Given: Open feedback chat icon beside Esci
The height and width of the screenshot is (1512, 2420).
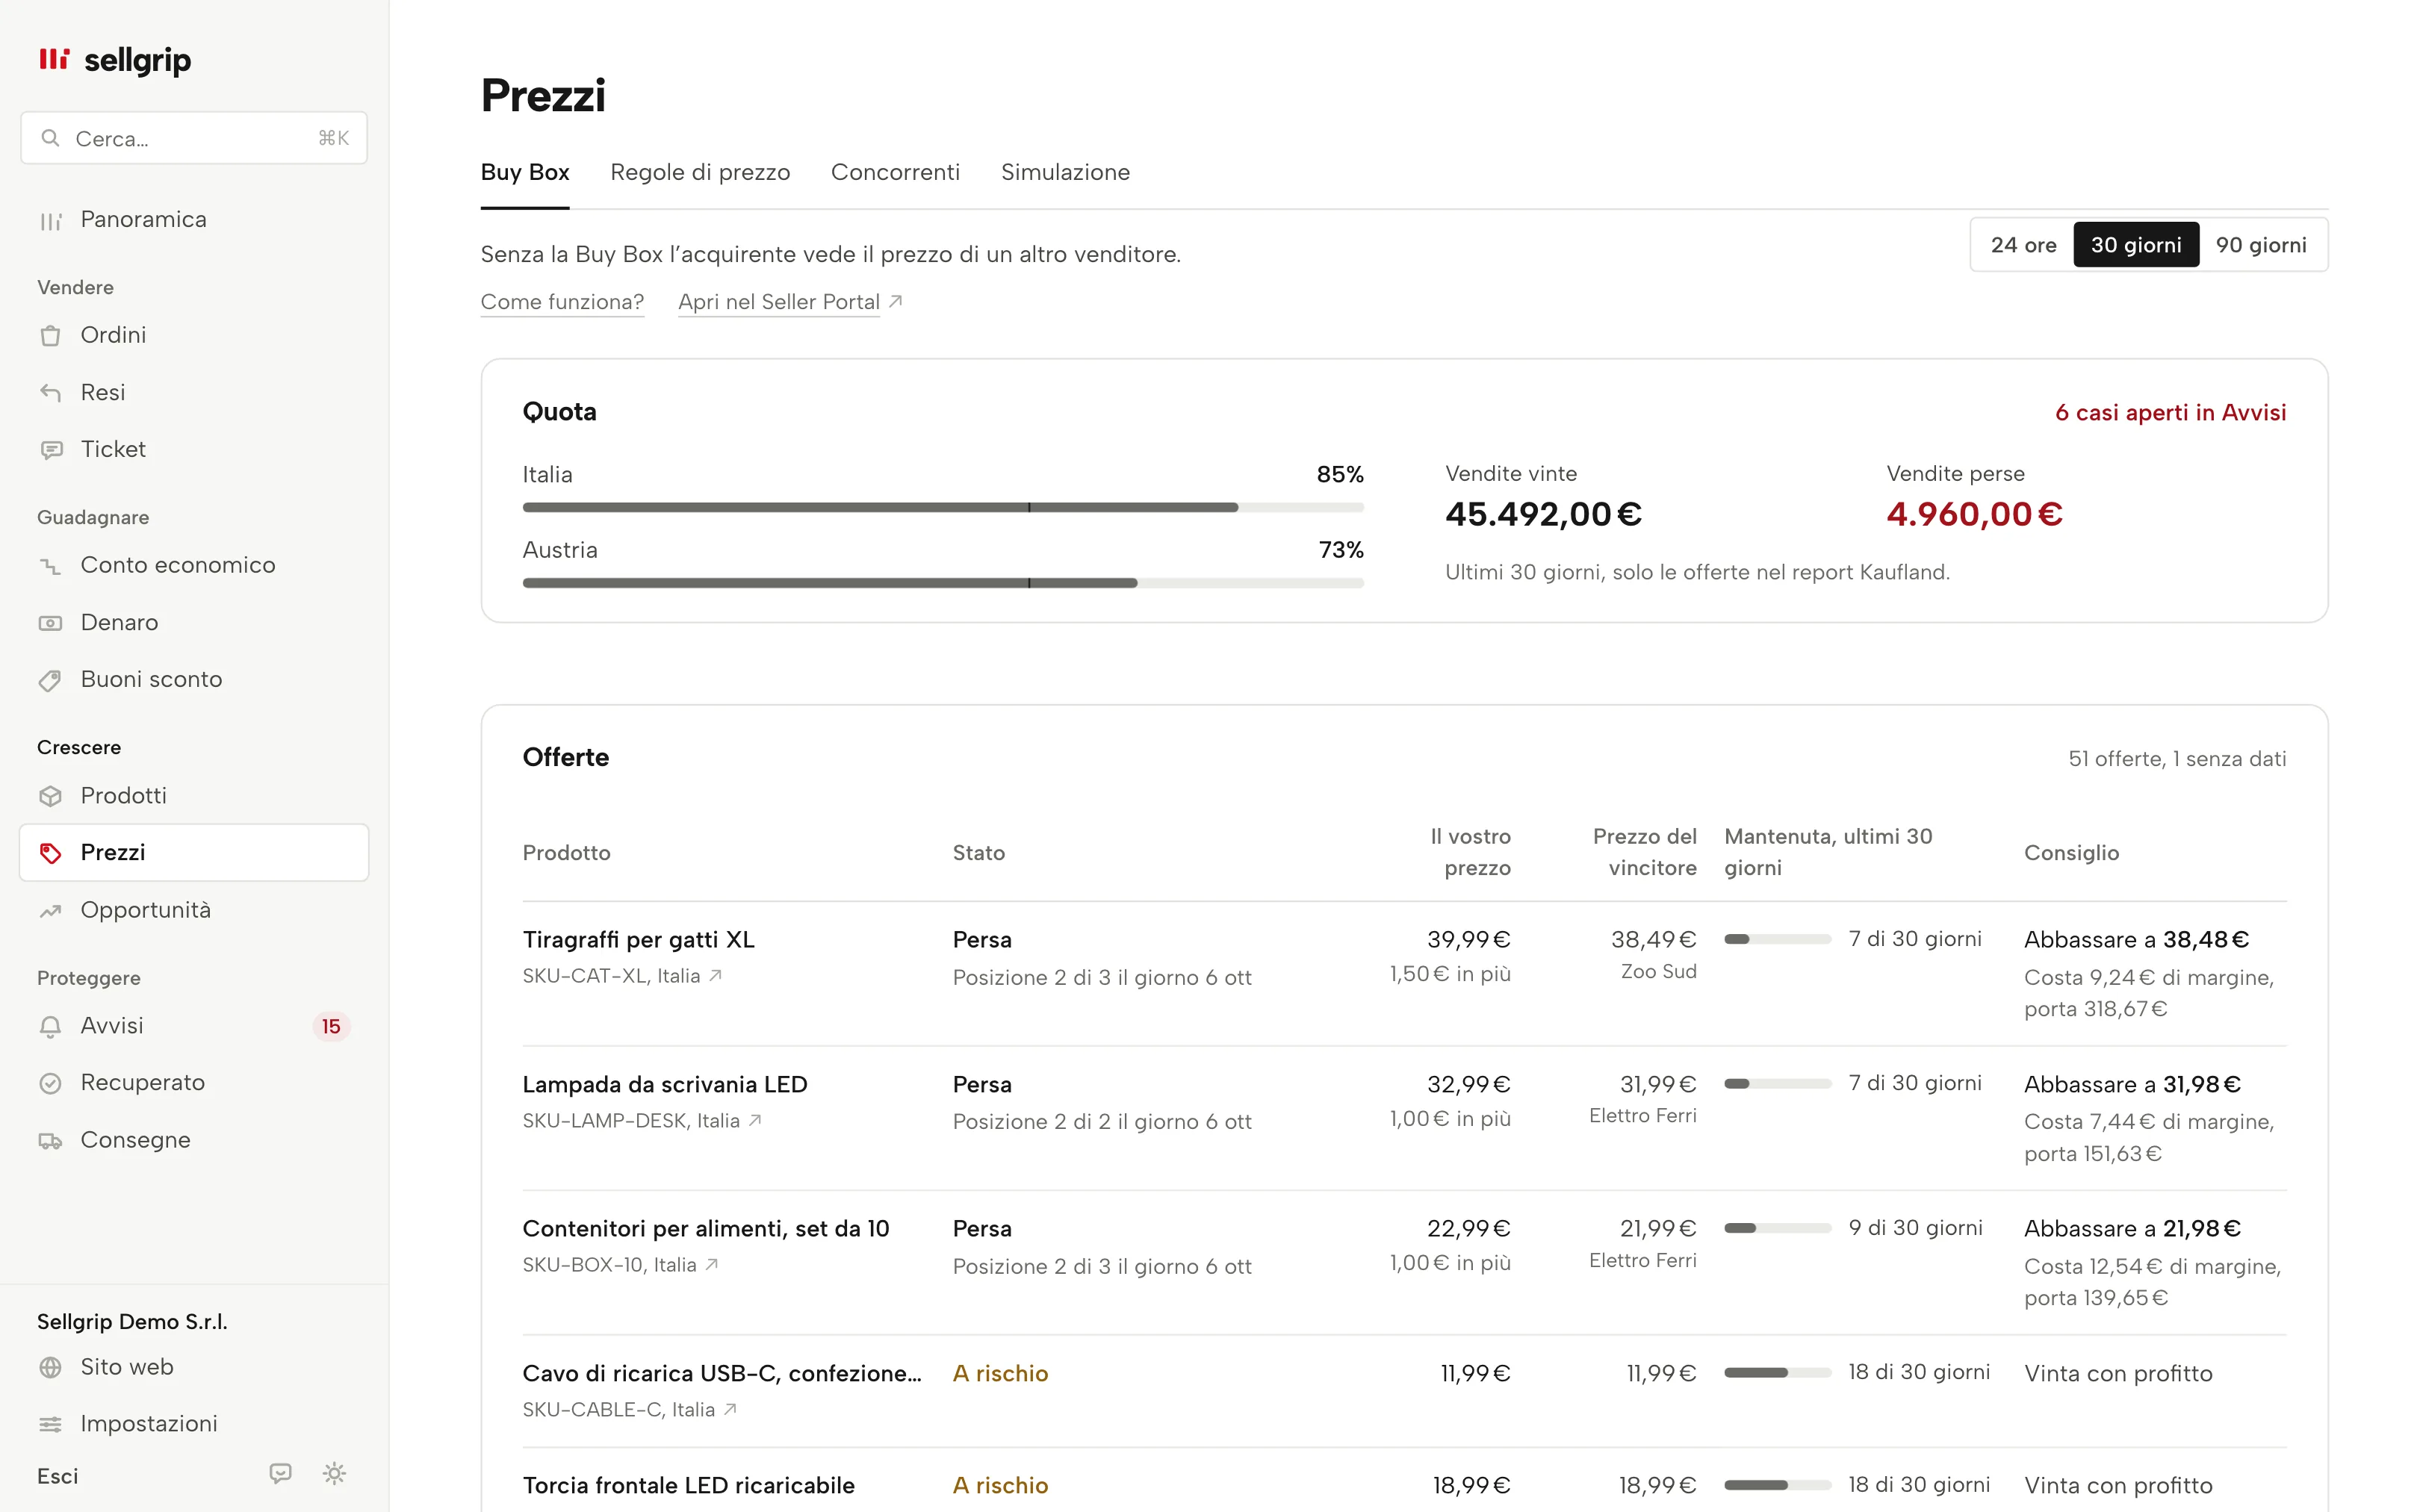Looking at the screenshot, I should coord(281,1473).
